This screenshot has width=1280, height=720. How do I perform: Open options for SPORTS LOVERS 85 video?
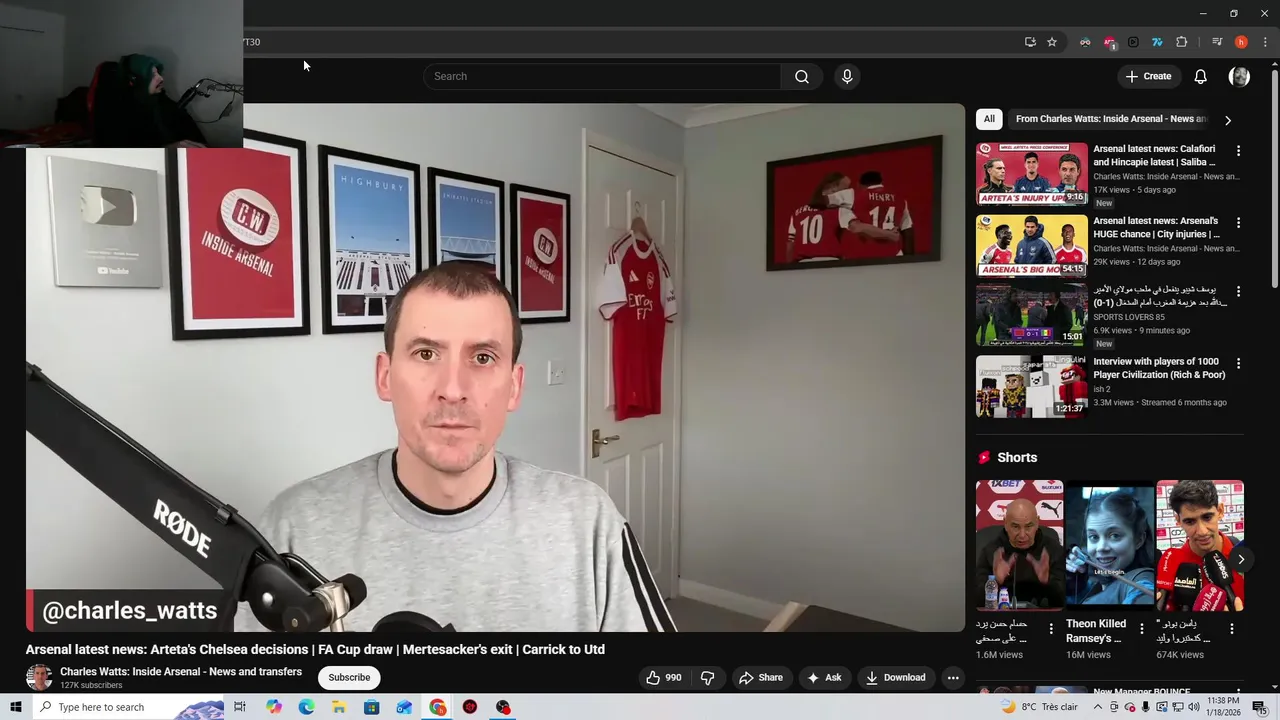1238,292
